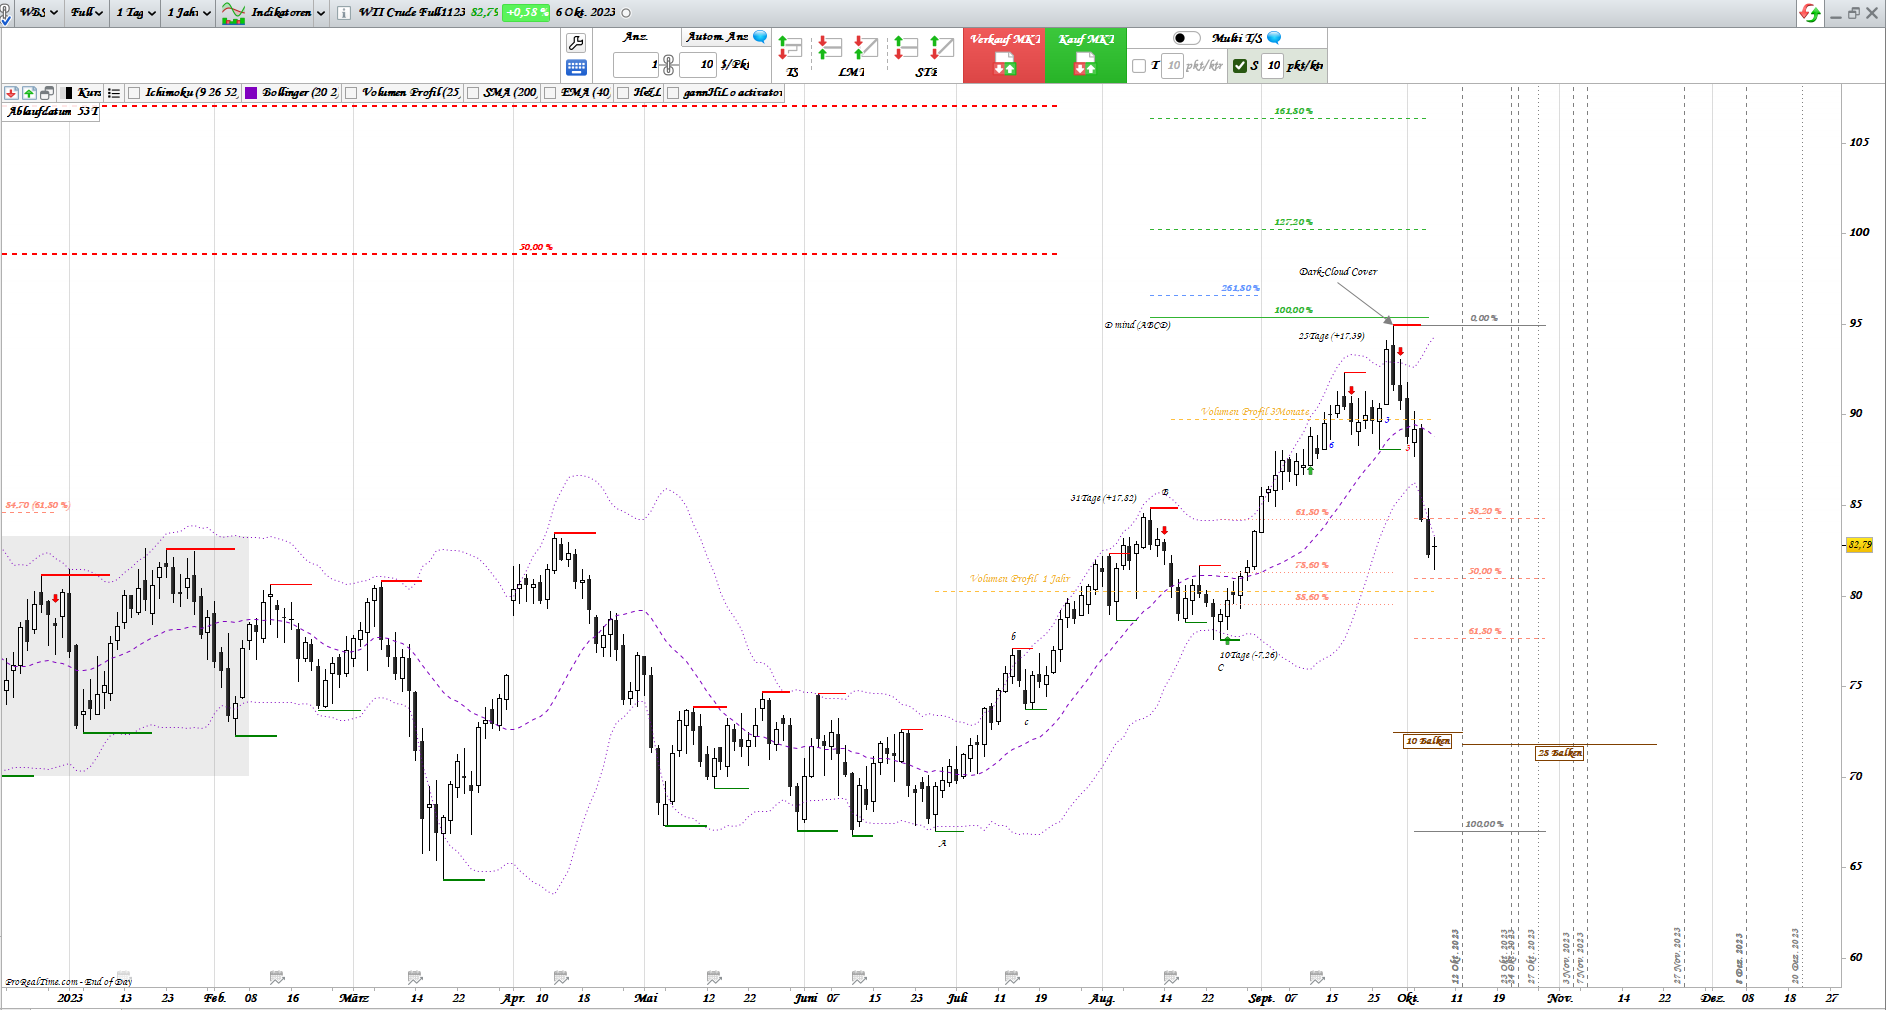Expand the arrow right of Indikatoren
The image size is (1886, 1010).
point(321,13)
